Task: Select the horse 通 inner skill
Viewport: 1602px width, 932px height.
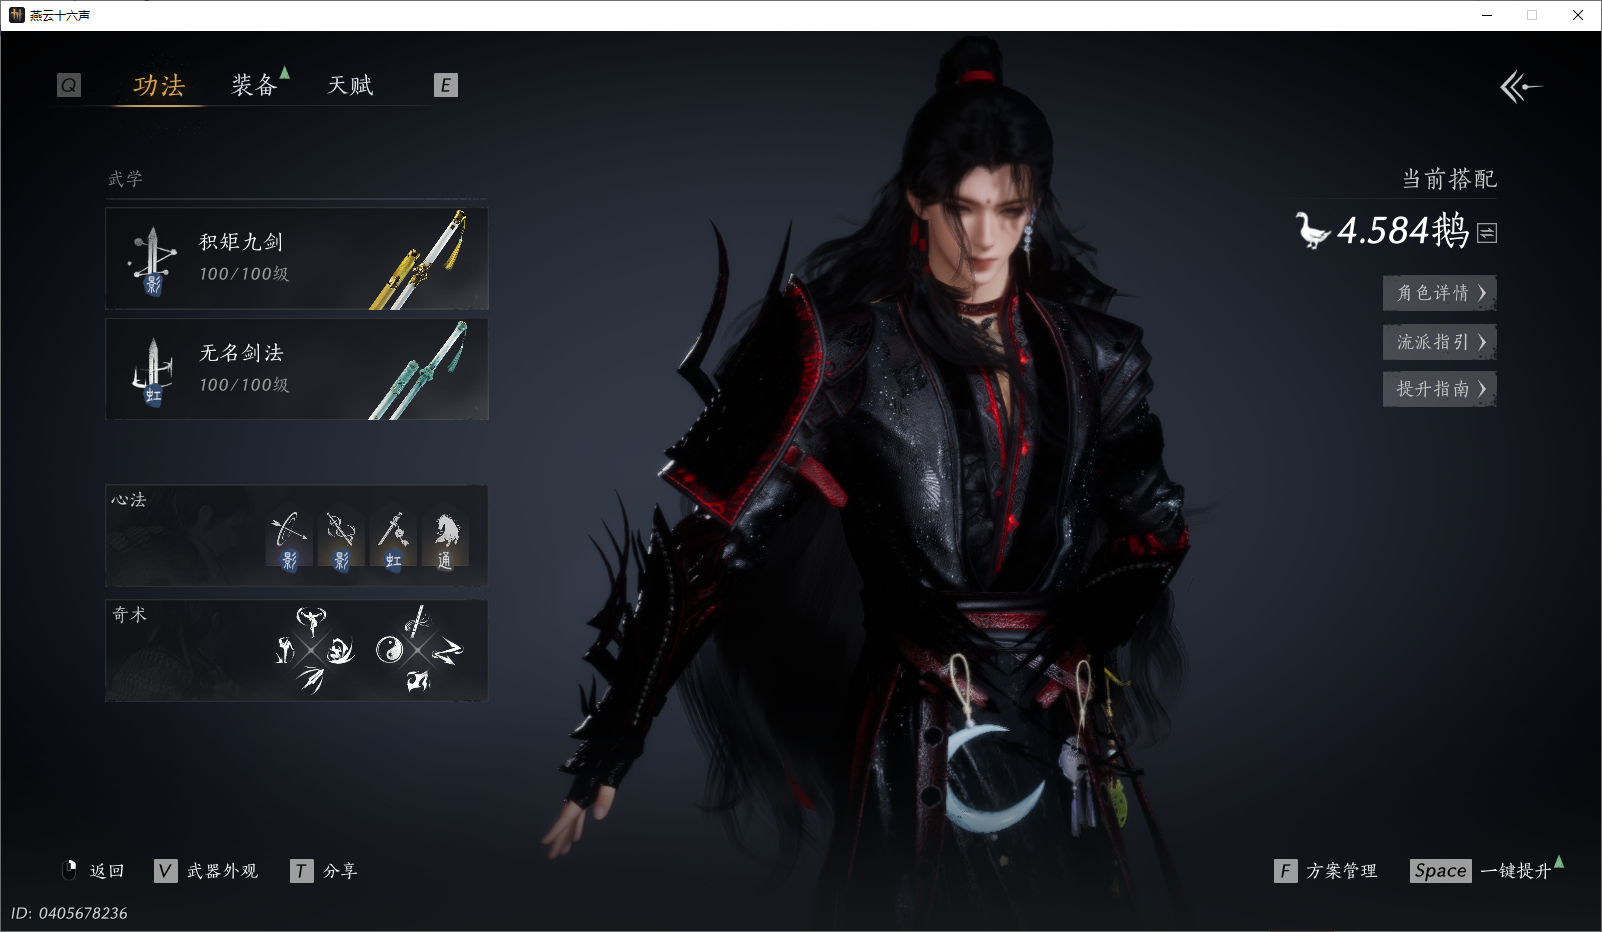Action: pos(445,541)
